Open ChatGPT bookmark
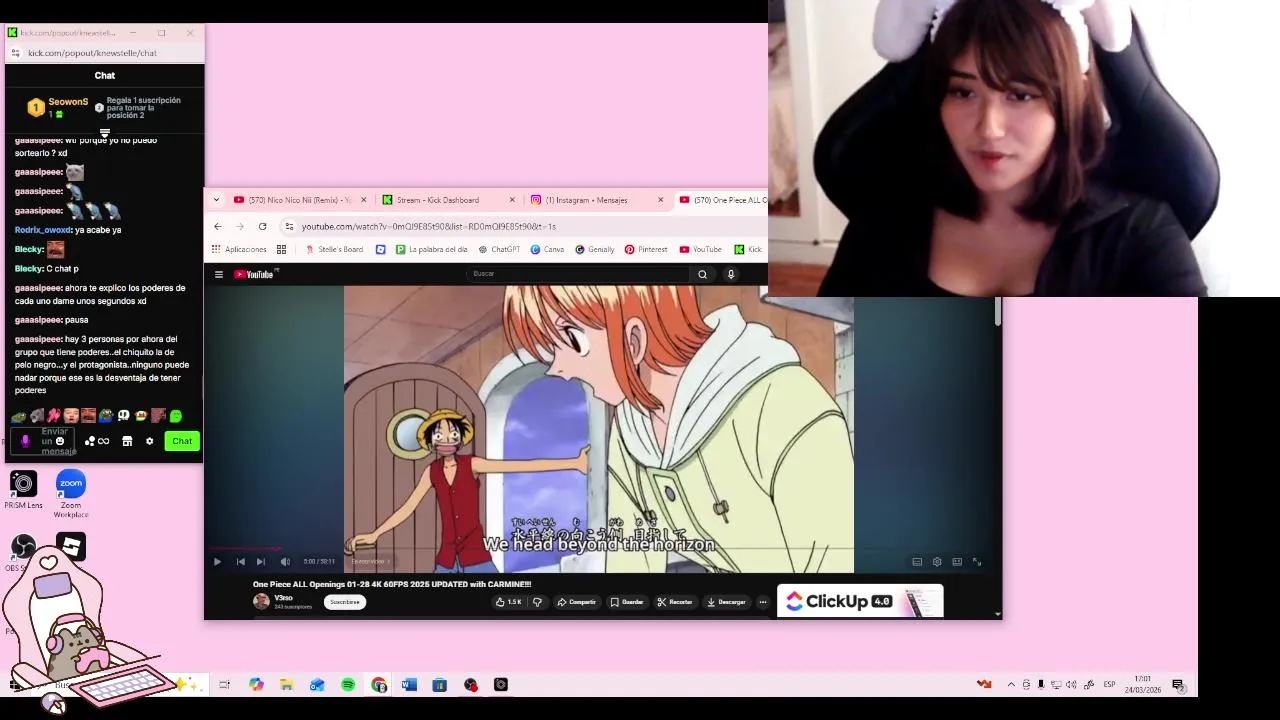The height and width of the screenshot is (720, 1280). (x=499, y=249)
